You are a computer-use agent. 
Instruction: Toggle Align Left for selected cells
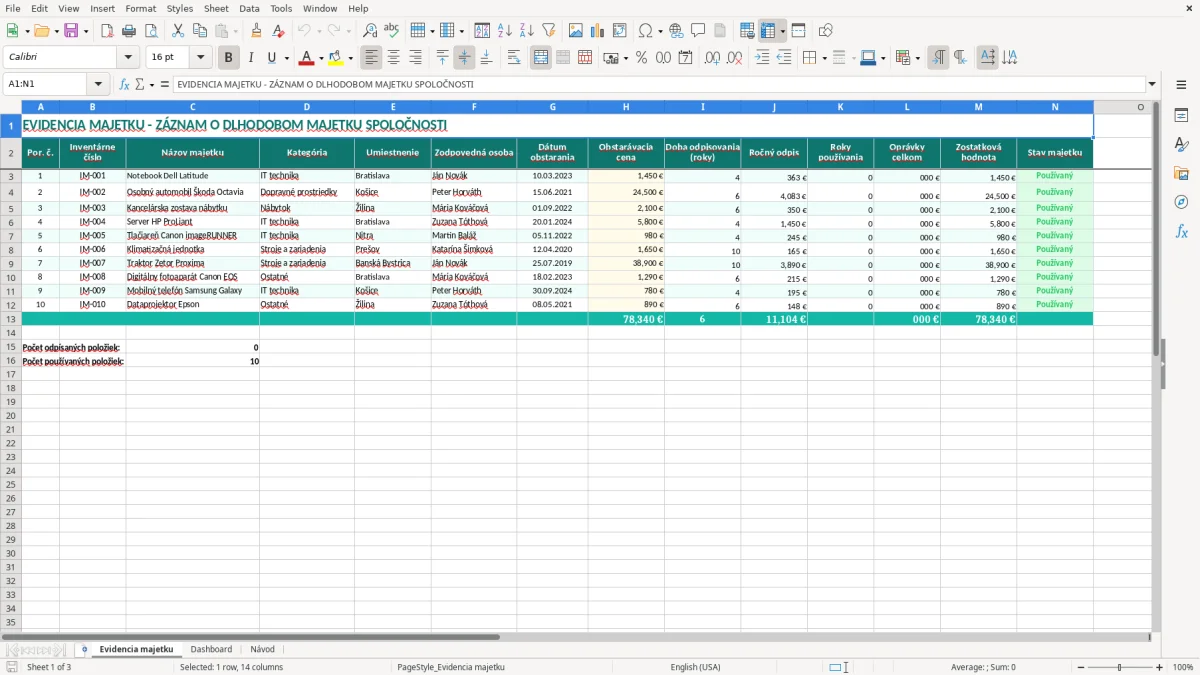pos(371,58)
